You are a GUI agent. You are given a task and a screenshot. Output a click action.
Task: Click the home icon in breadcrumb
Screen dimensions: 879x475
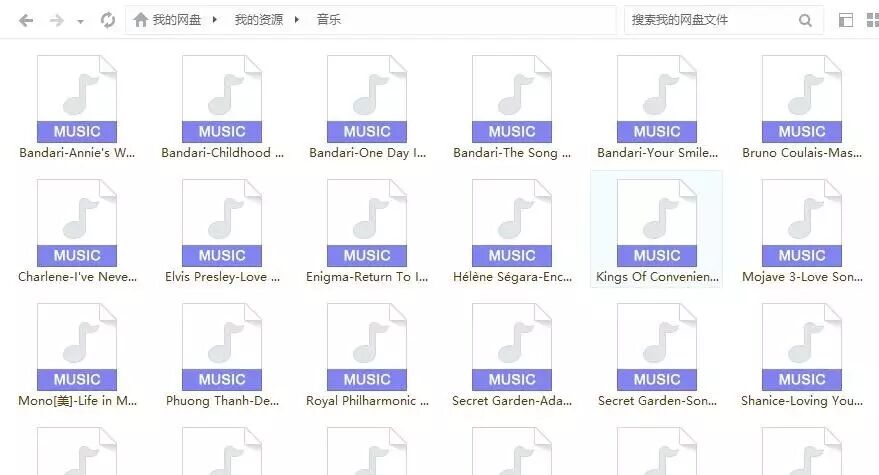click(x=141, y=20)
